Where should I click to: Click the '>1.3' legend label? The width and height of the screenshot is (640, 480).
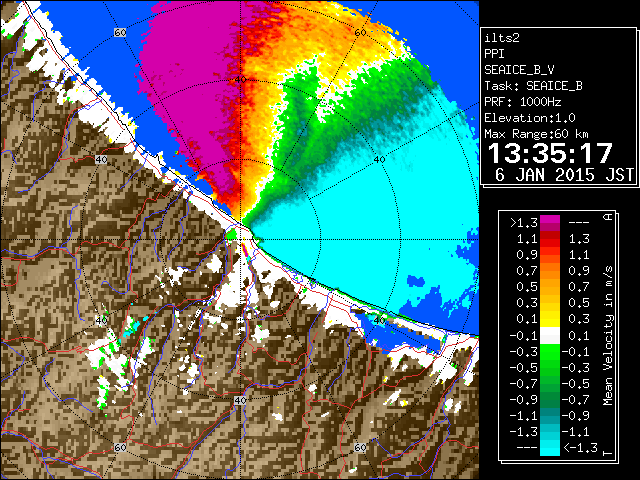[524, 223]
